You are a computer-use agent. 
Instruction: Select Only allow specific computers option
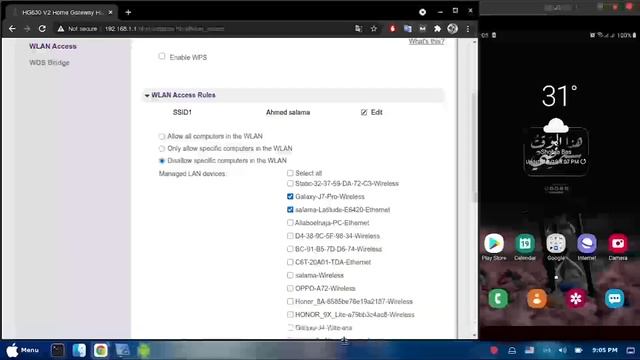[x=162, y=149]
